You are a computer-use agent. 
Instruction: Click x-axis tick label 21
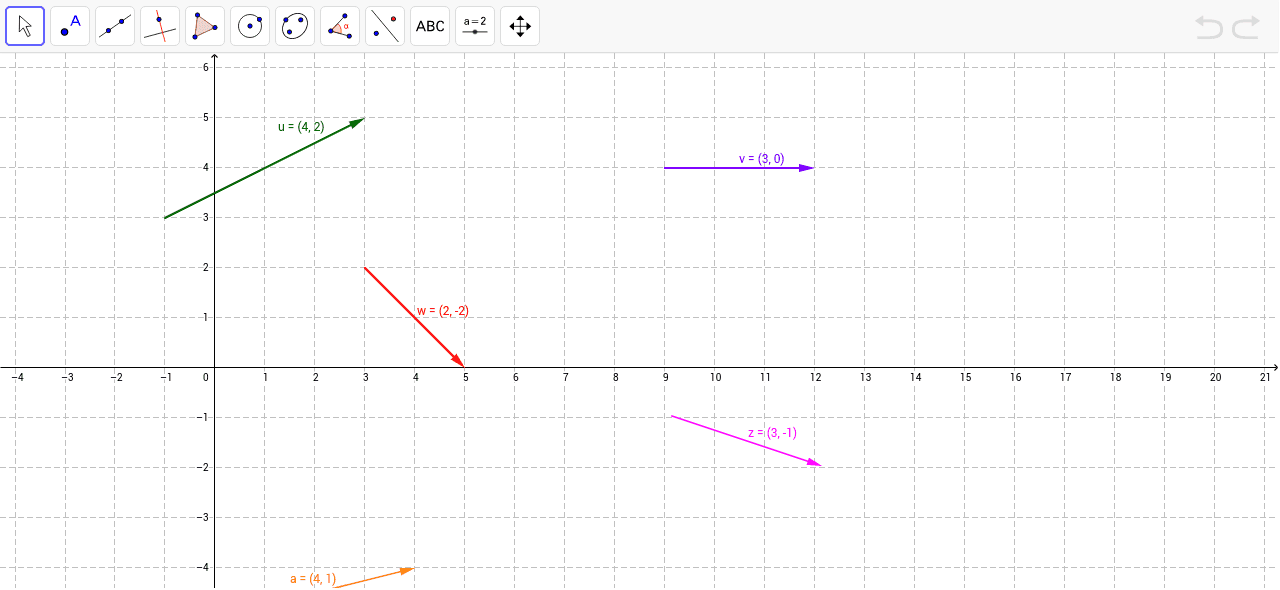coord(1265,377)
